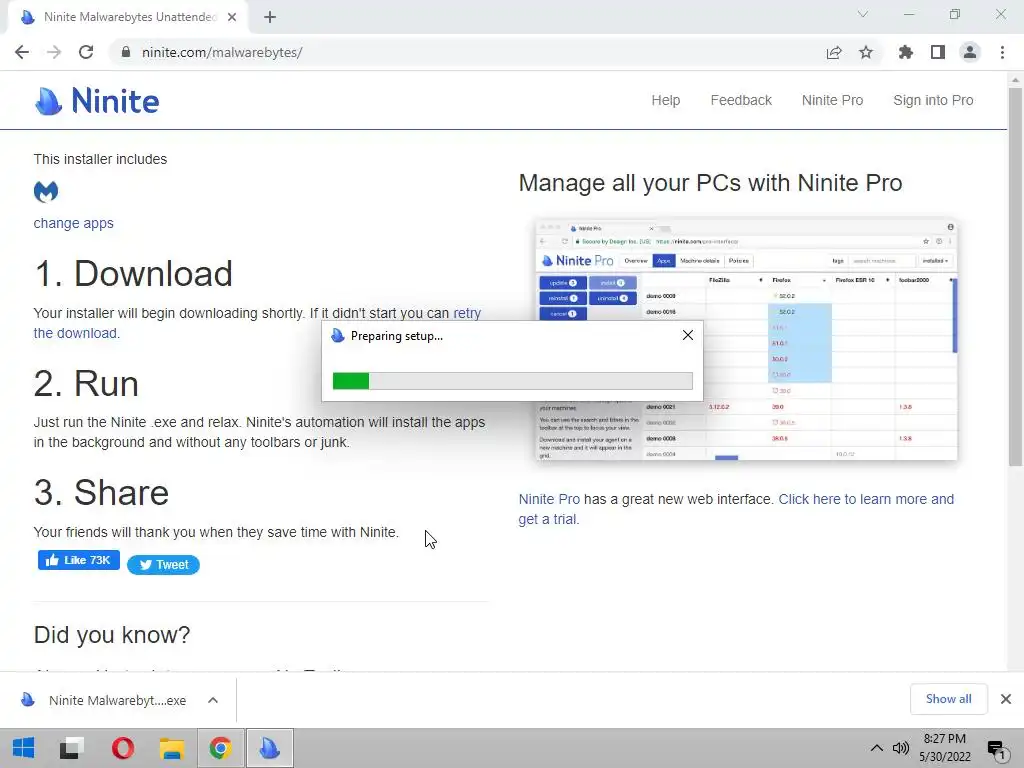This screenshot has width=1024, height=768.
Task: Click the Malwarebytes app icon
Action: [46, 191]
